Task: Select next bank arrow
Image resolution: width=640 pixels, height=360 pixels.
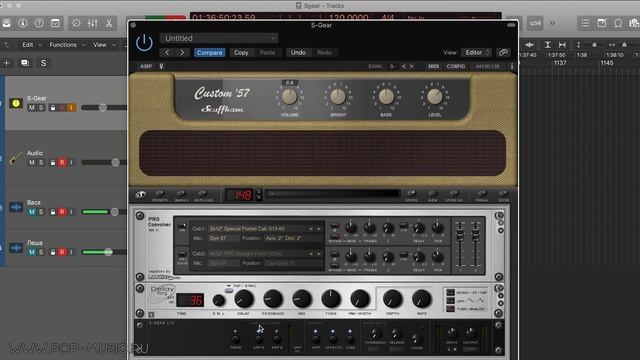Action: point(411,66)
